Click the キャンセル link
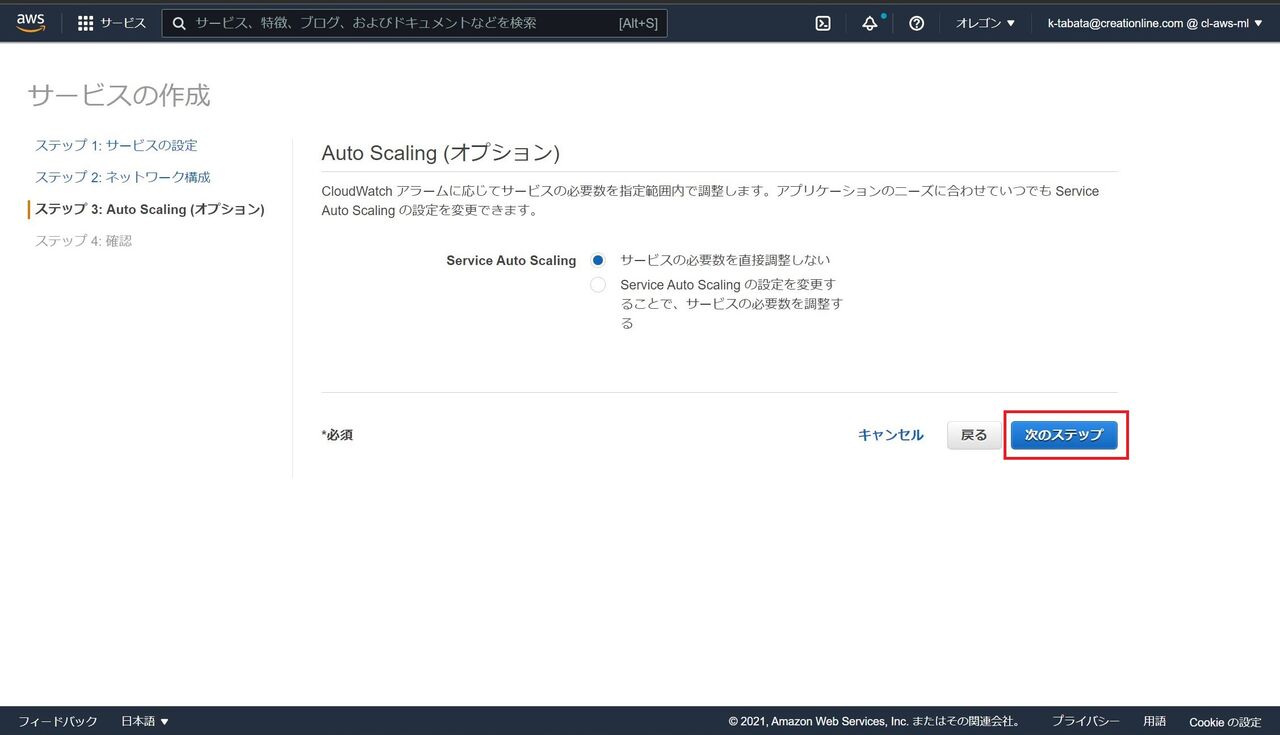 [891, 435]
